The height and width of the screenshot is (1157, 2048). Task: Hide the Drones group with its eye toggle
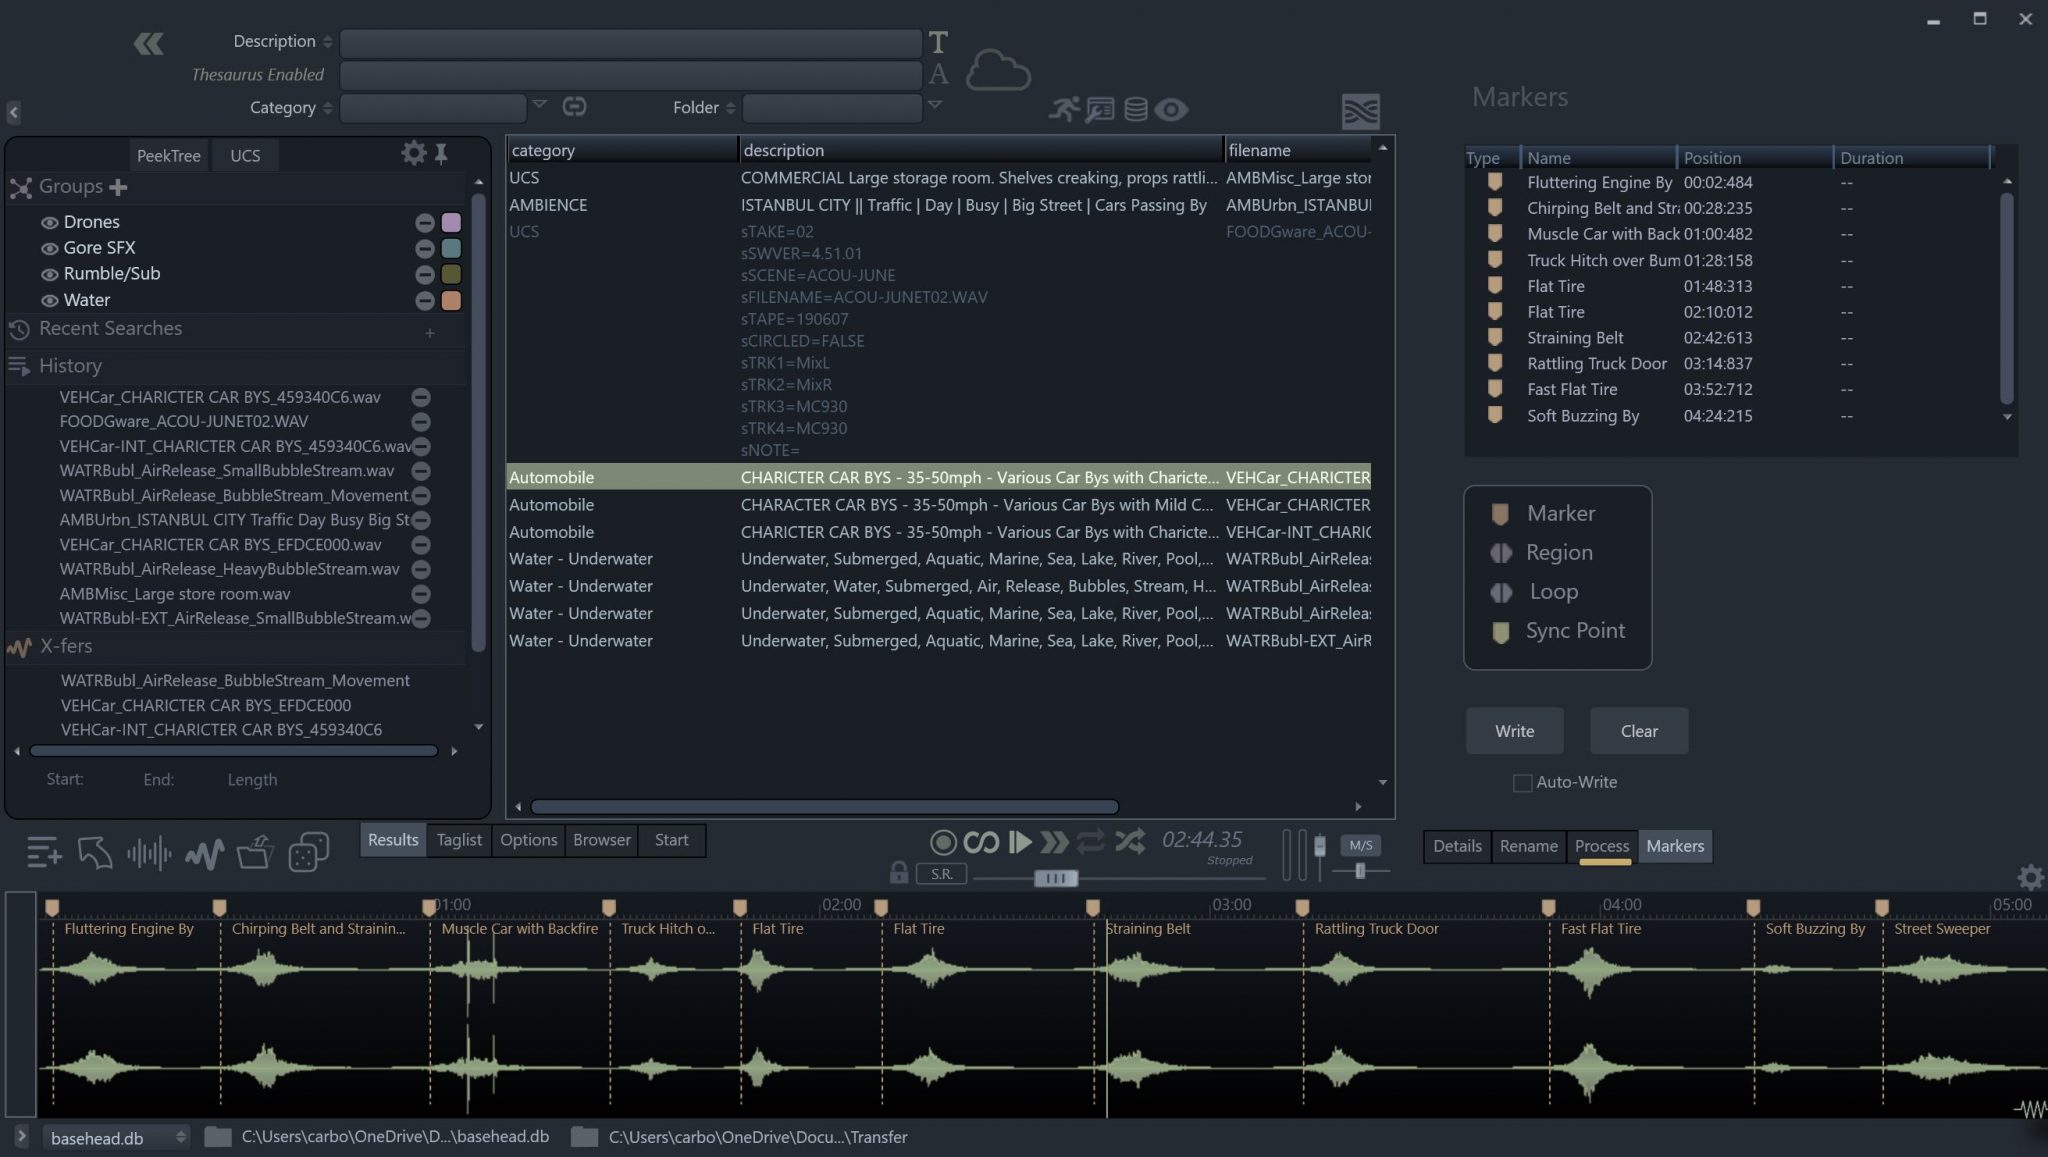click(x=49, y=221)
